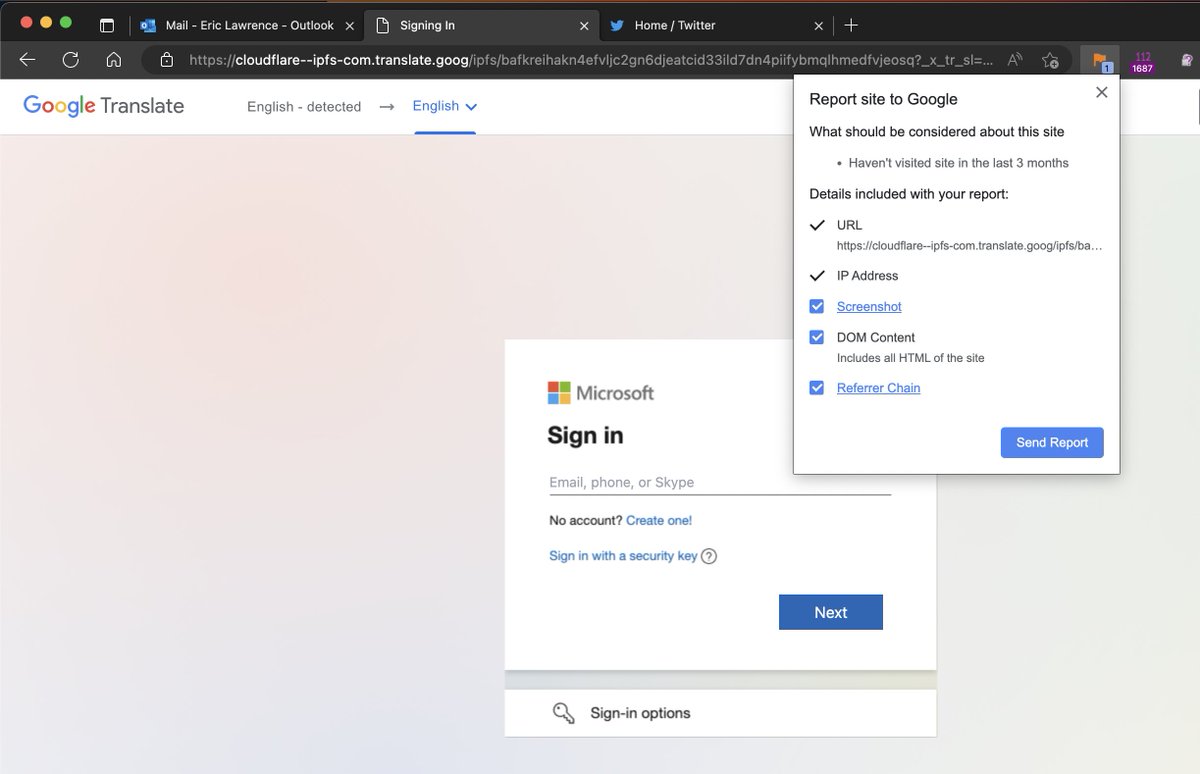Screen dimensions: 1200x774
Task: Click the orange flag report extension icon
Action: 1100,61
